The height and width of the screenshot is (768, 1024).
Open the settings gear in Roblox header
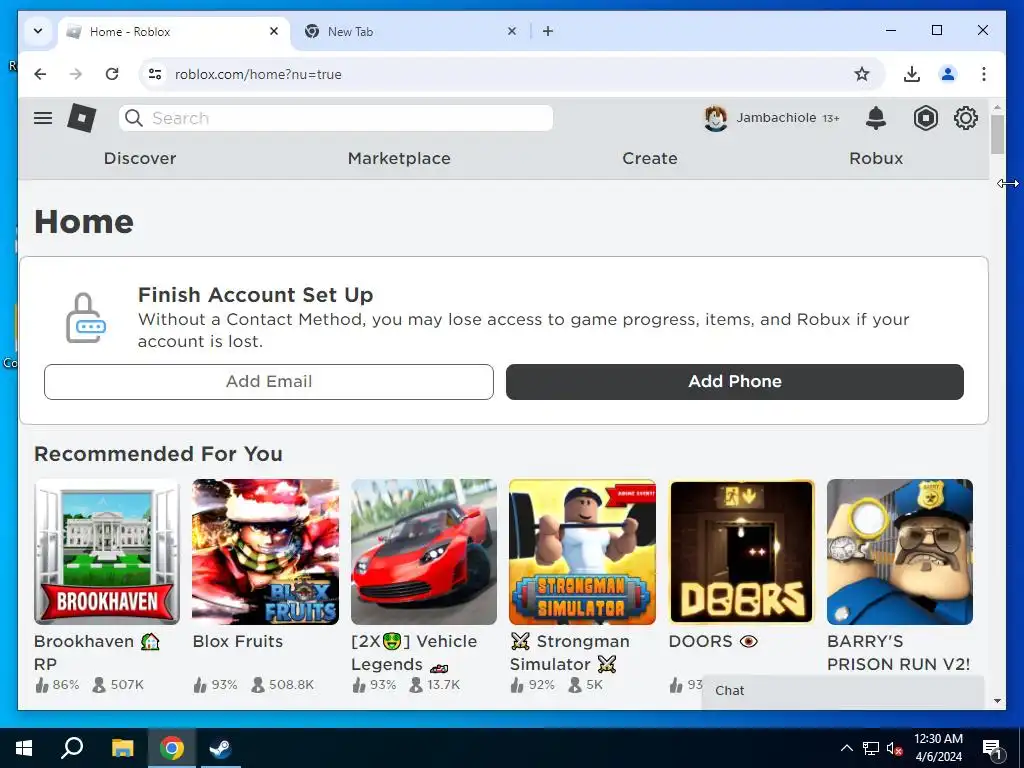click(966, 118)
